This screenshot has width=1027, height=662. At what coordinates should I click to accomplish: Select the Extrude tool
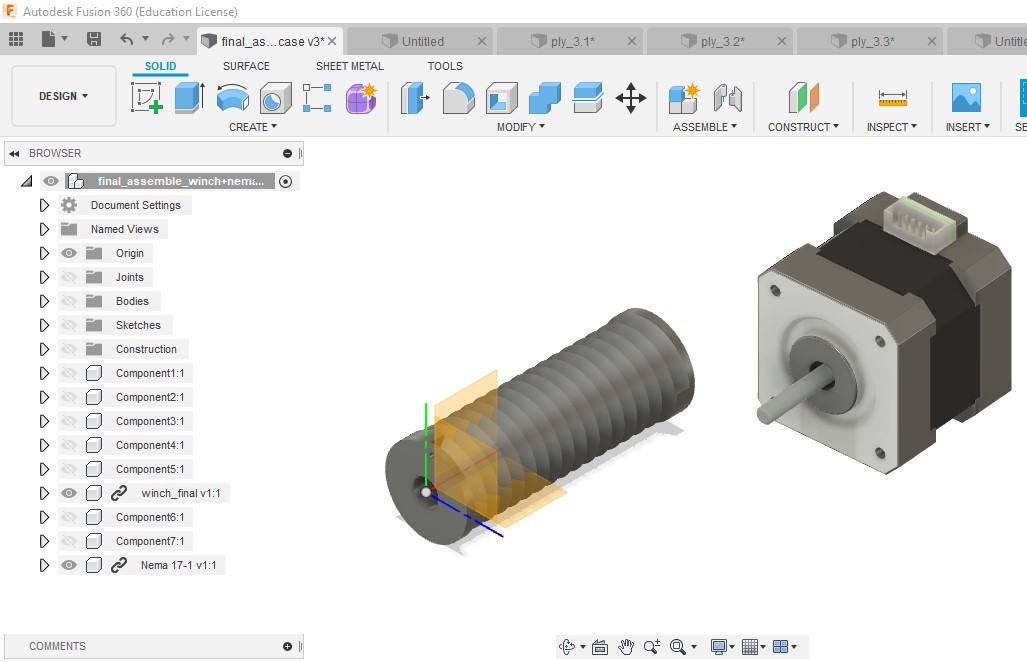coord(189,98)
